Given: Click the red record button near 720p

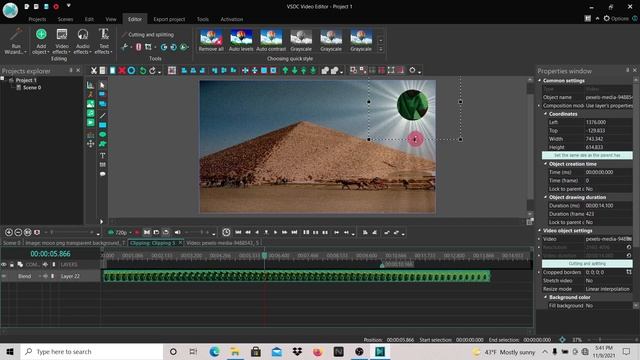Looking at the screenshot, I should (137, 232).
